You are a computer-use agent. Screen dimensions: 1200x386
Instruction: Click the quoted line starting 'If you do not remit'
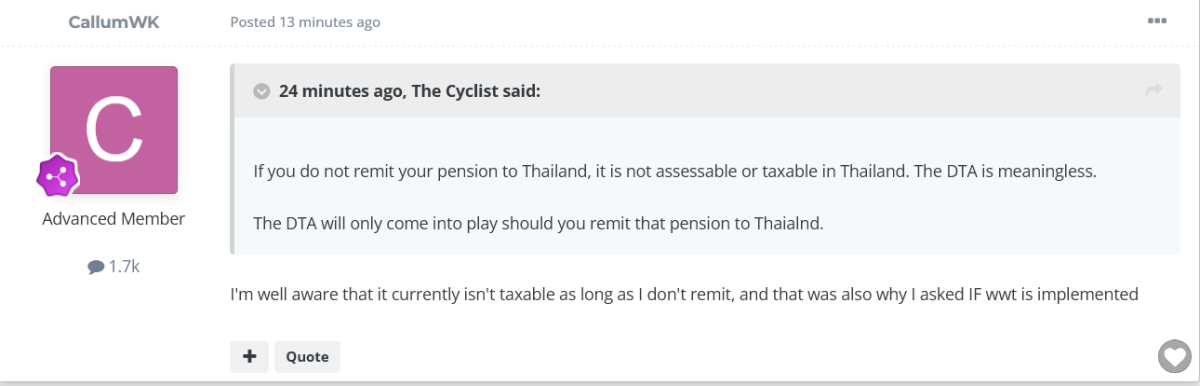coord(675,171)
